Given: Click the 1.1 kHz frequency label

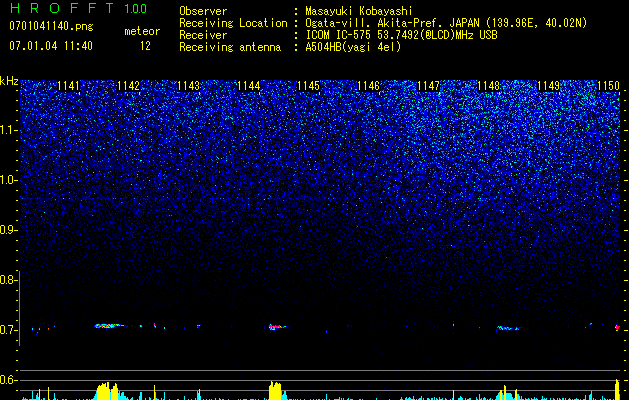Looking at the screenshot, I should (x=8, y=130).
